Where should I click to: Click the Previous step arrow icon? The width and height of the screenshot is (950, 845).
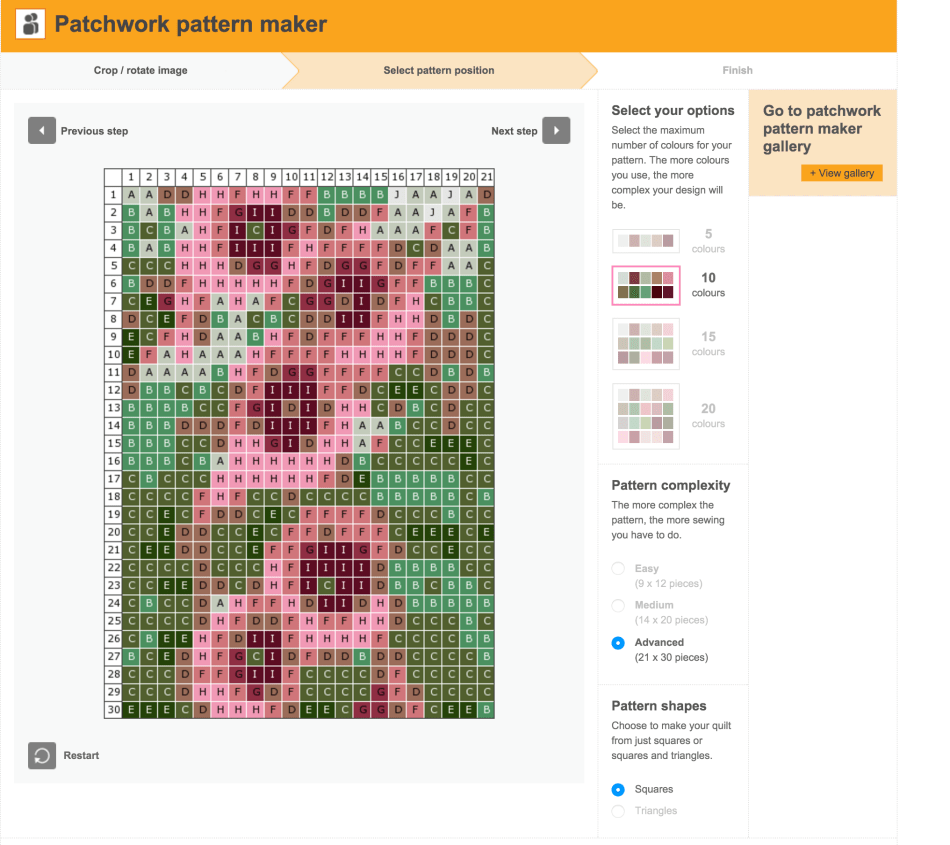(41, 131)
